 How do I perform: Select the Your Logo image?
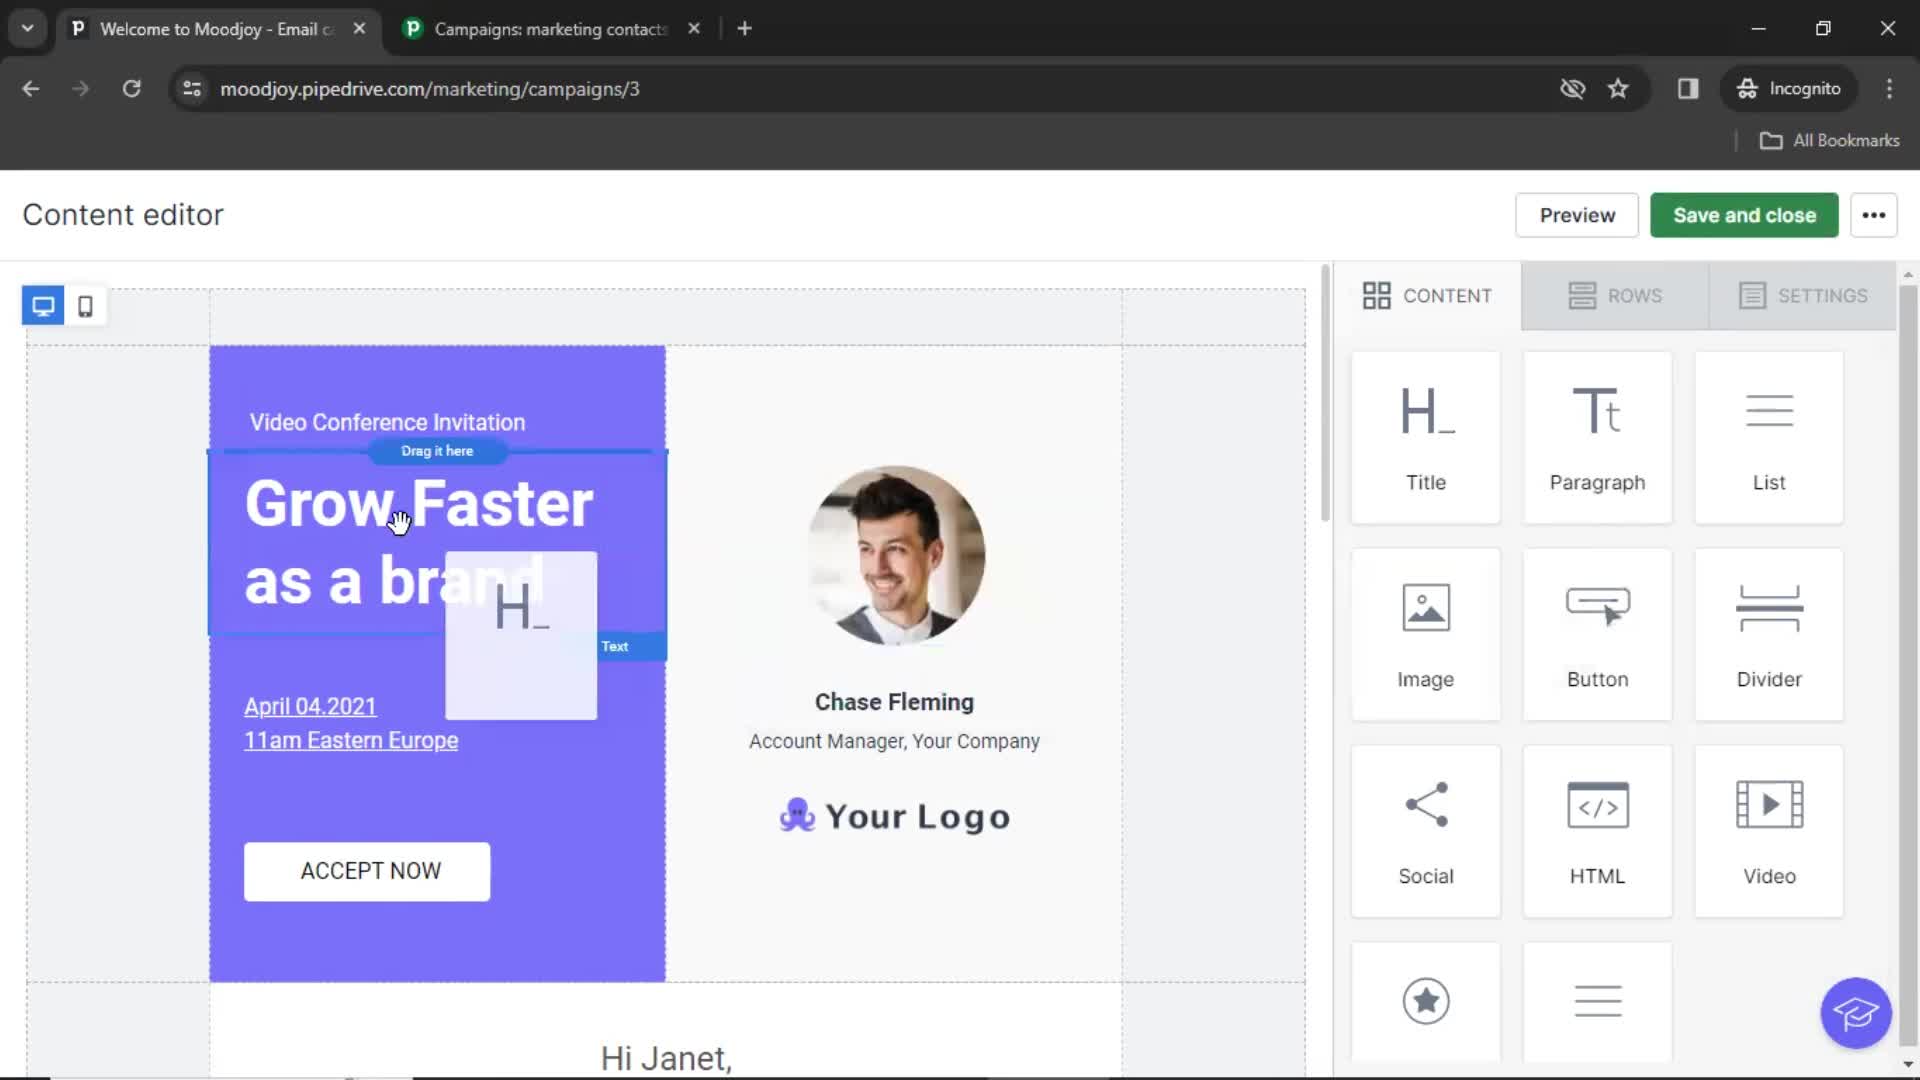coord(895,816)
